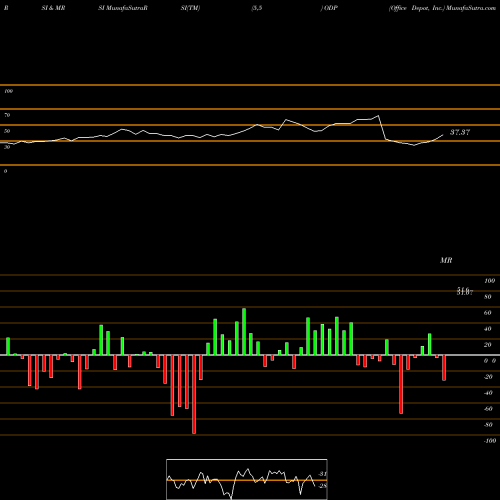
Task: Click the MR label above the histogram
Action: tap(446, 260)
